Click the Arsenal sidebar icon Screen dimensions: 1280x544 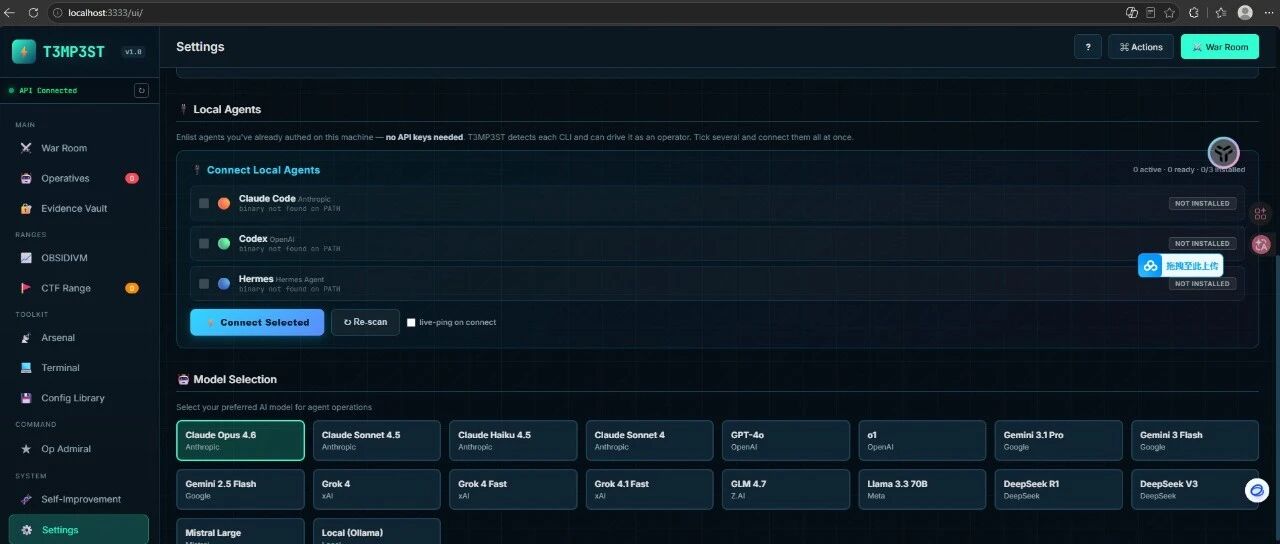(x=27, y=338)
